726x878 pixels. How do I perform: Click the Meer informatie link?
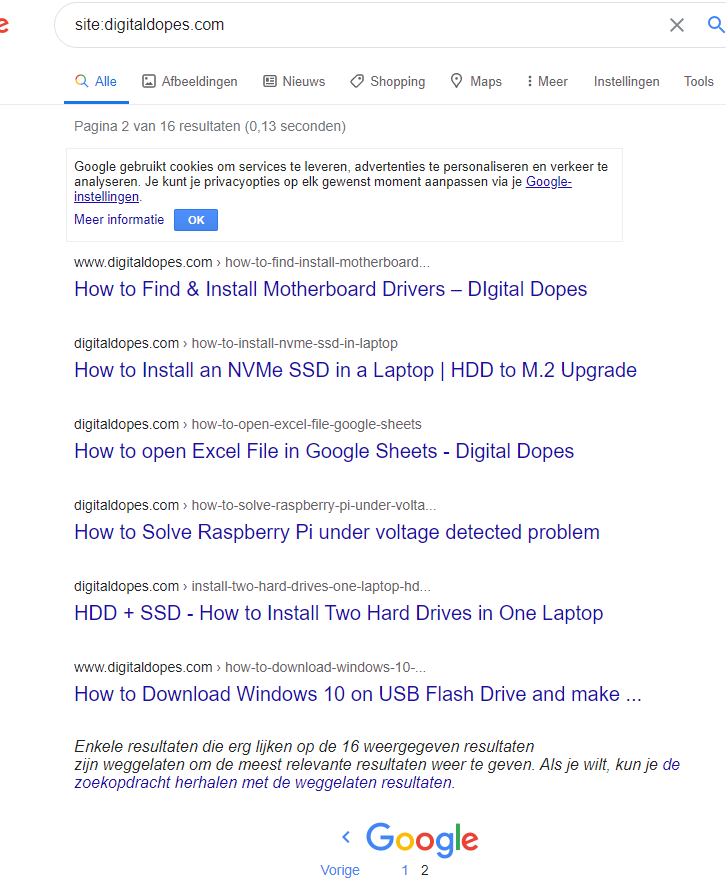119,220
